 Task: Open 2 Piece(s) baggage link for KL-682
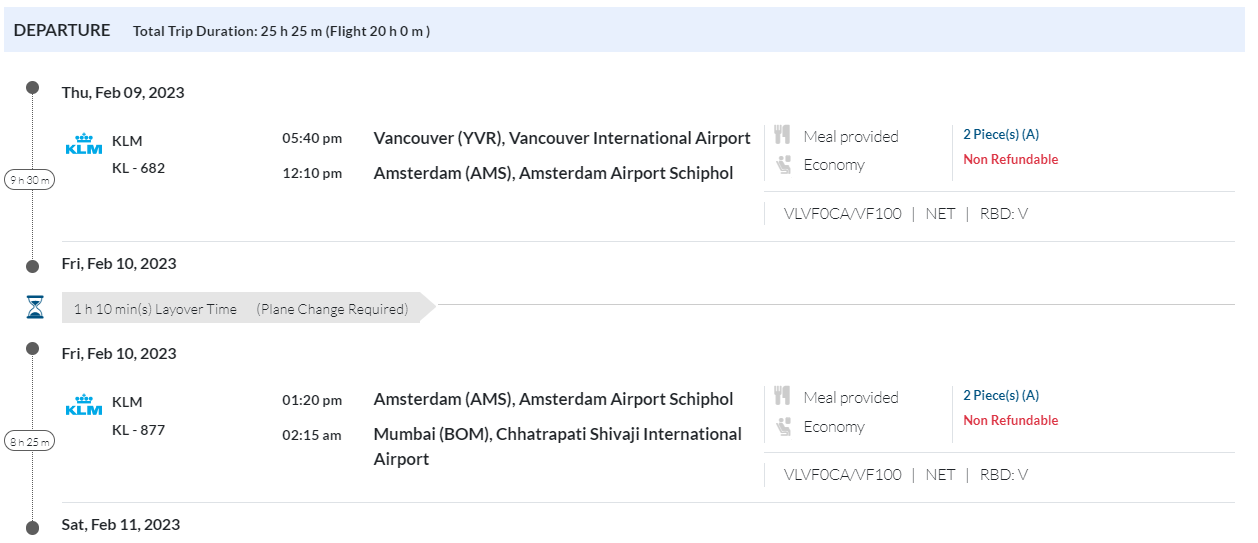coord(1000,134)
